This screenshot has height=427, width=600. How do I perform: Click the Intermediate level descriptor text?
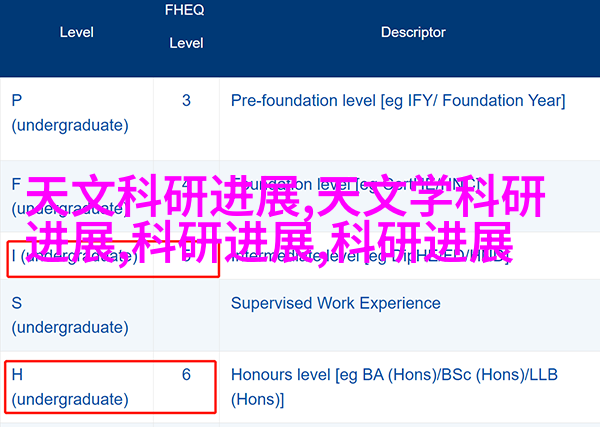coord(371,256)
